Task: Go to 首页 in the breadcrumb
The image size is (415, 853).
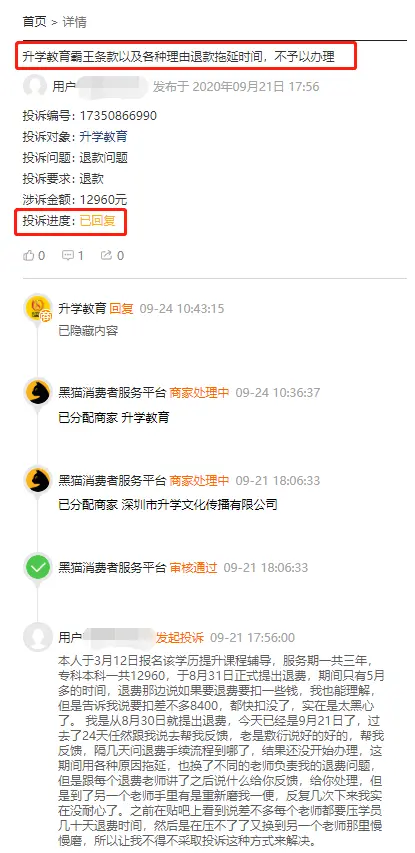Action: [34, 22]
